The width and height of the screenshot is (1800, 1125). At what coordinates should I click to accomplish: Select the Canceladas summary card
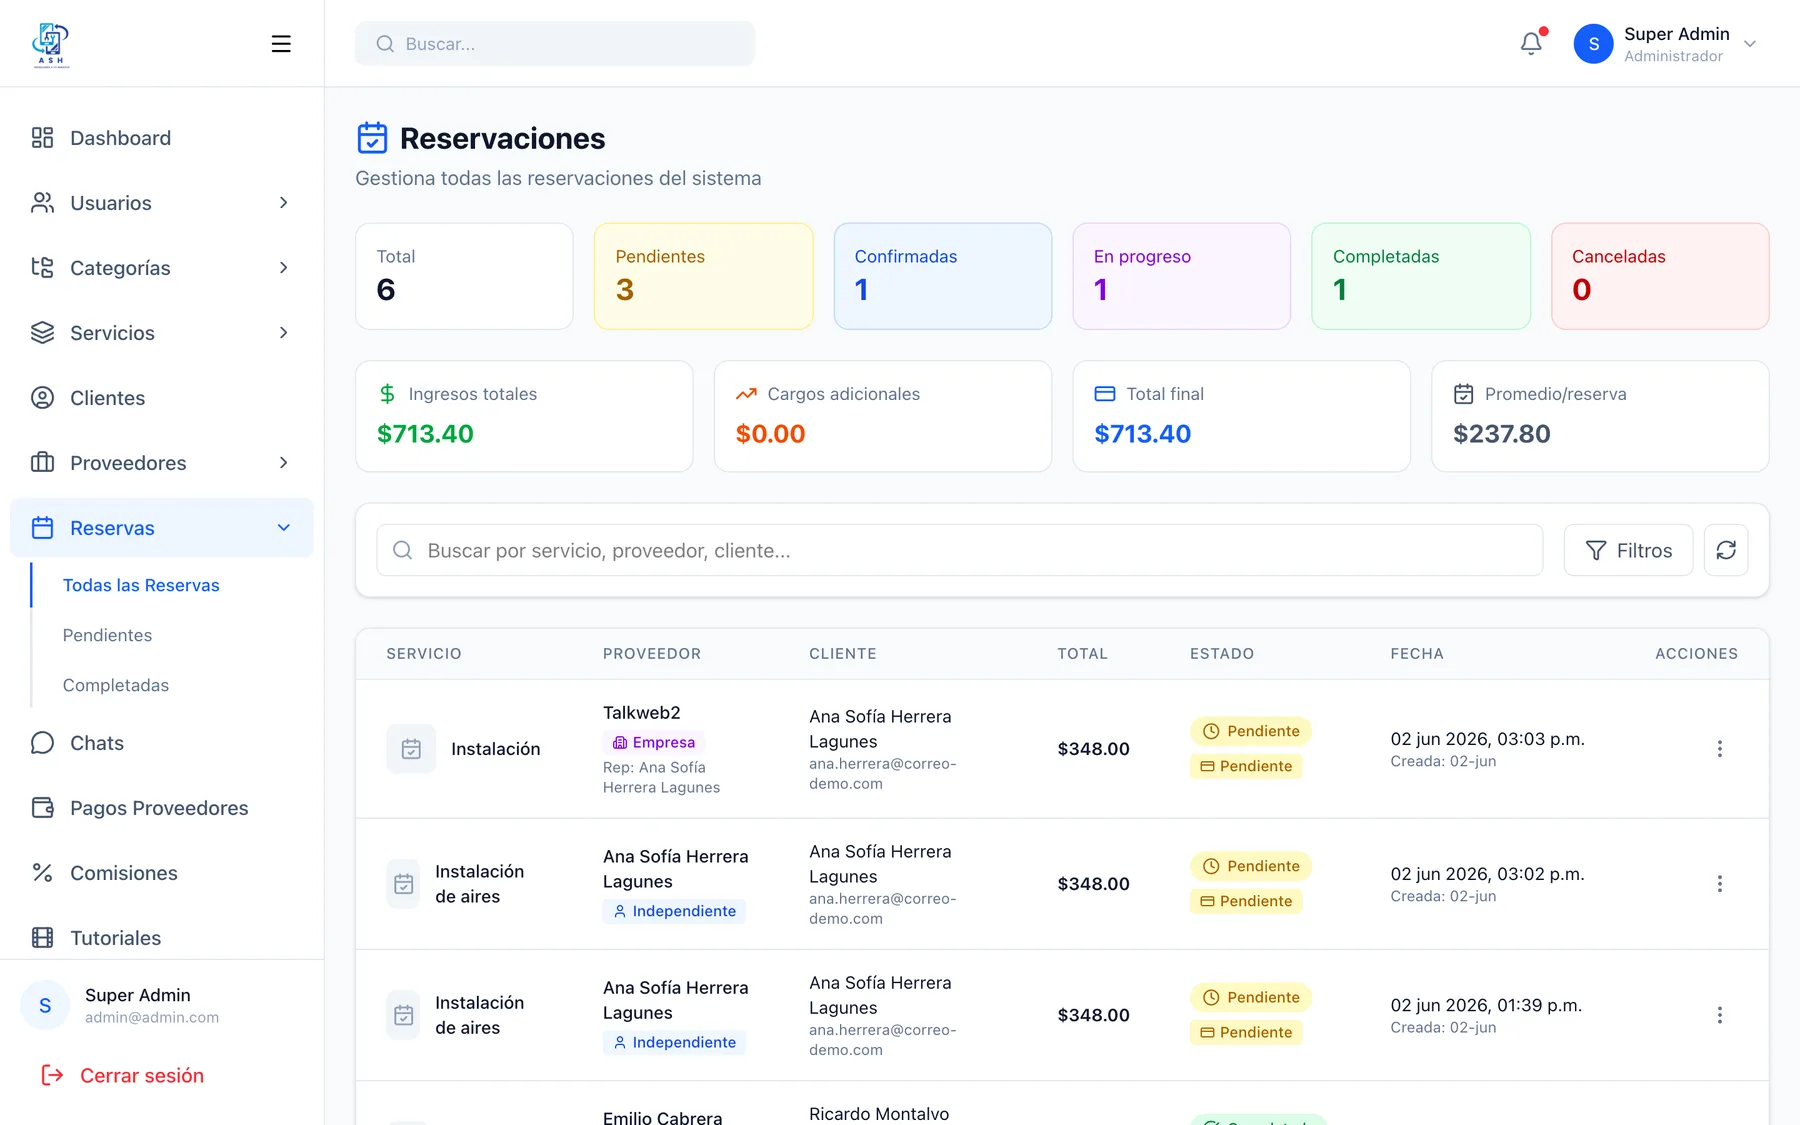[x=1660, y=276]
